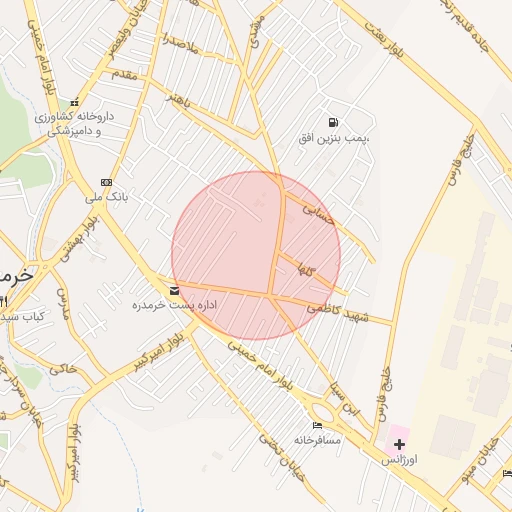Click the داروخانه کشاورزی و دامپزشکی label
Image resolution: width=512 pixels, height=512 pixels.
74,124
